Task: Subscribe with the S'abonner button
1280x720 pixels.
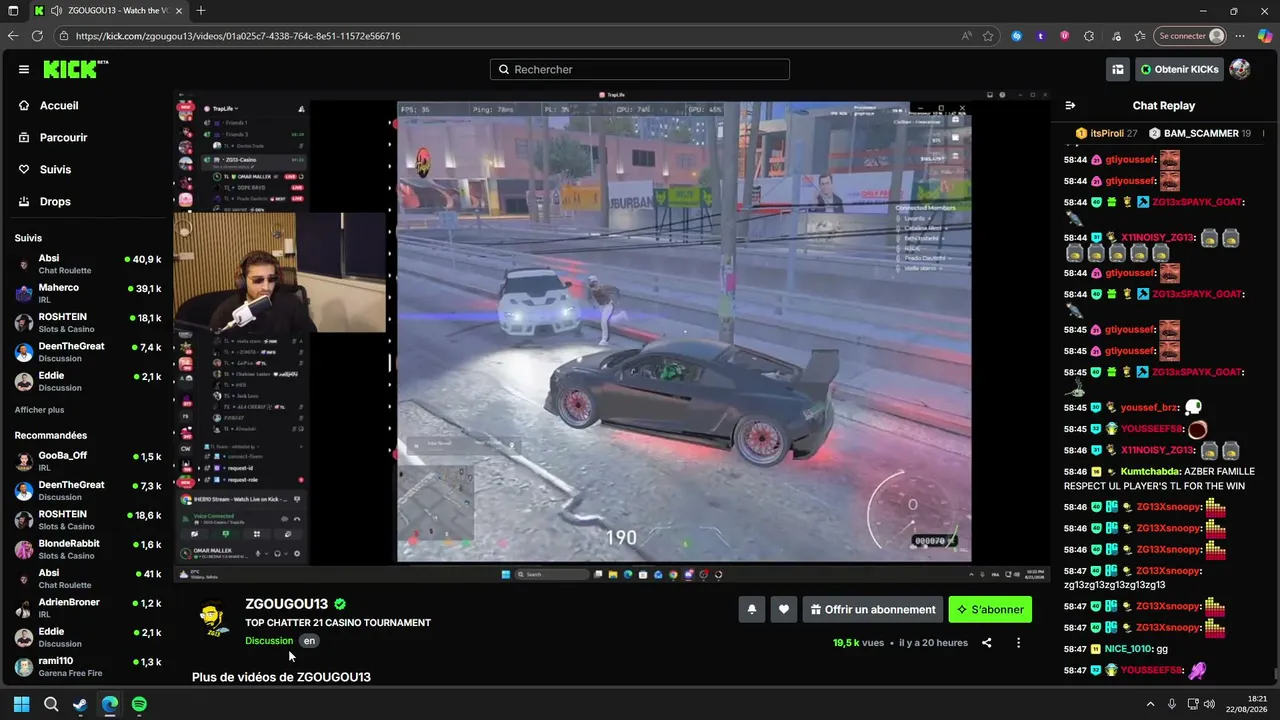Action: (990, 609)
